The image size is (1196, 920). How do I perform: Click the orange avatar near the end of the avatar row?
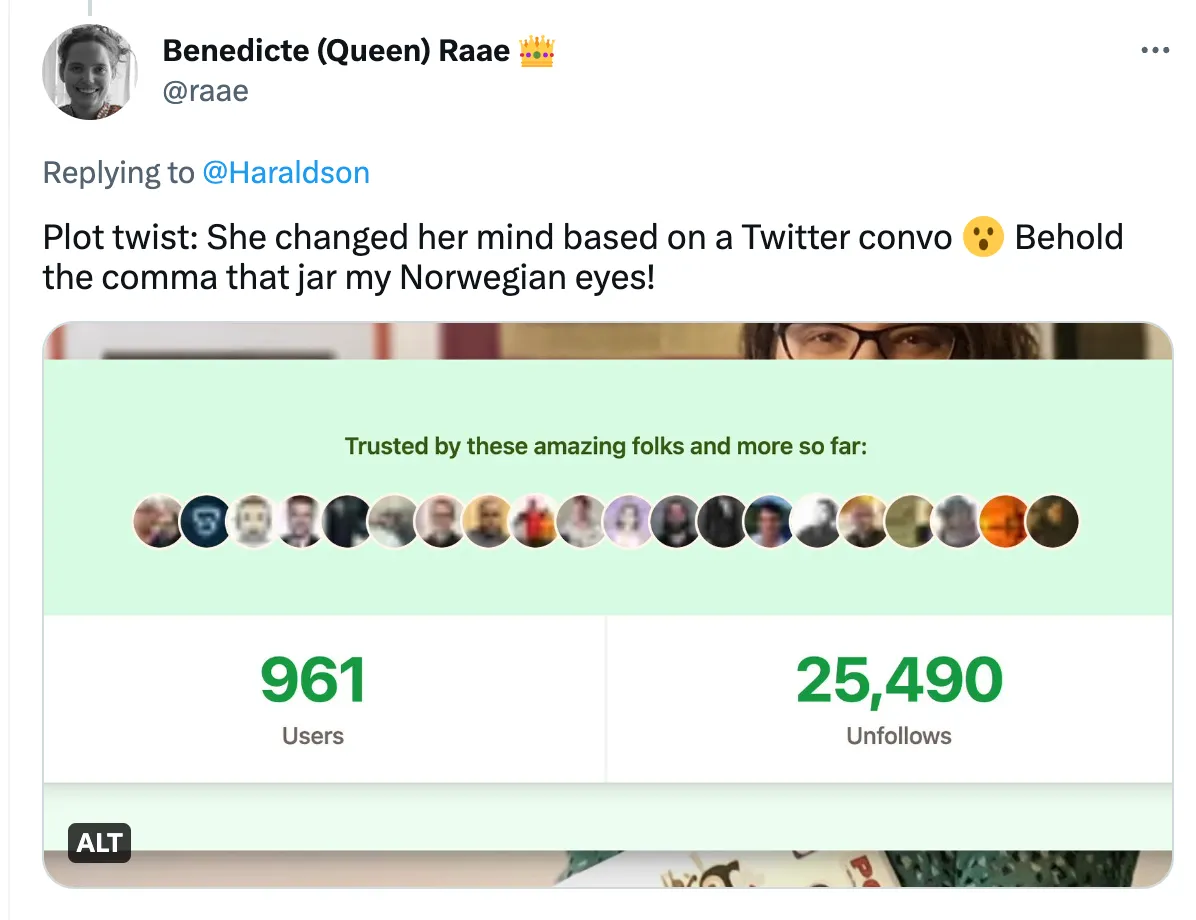click(x=1006, y=521)
